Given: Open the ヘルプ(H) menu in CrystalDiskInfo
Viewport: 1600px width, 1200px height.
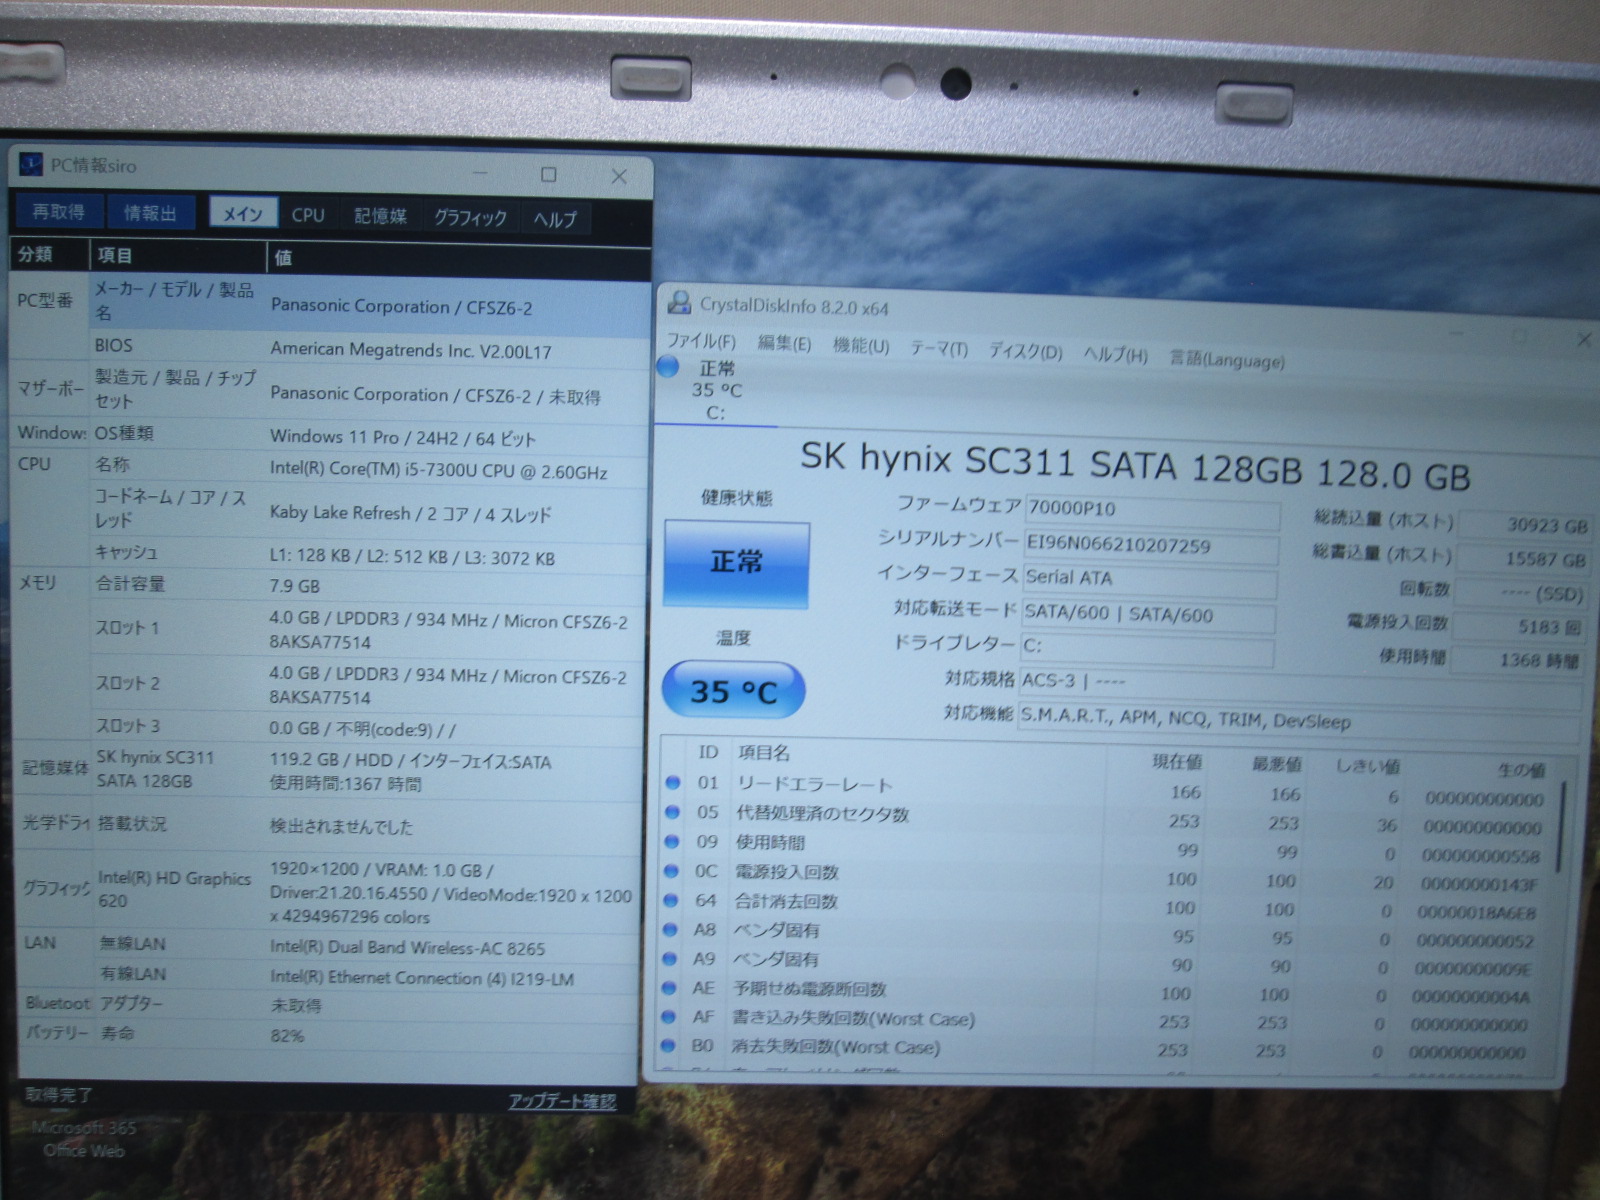Looking at the screenshot, I should coord(1115,354).
